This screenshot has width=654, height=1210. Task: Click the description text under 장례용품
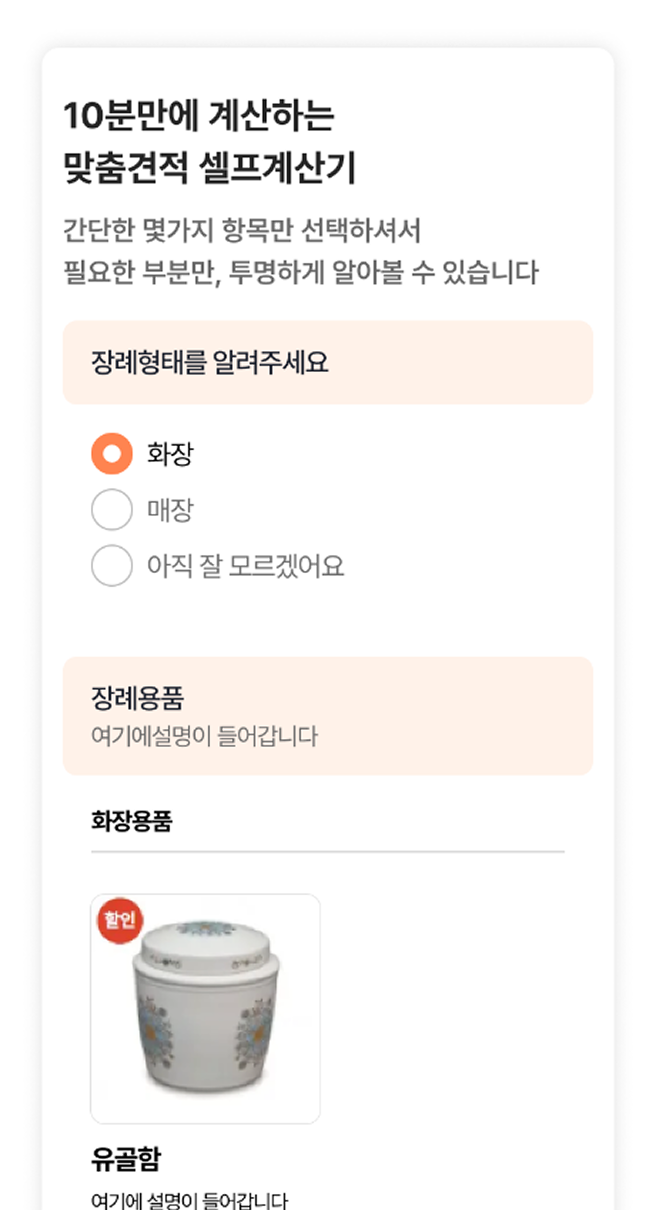204,737
